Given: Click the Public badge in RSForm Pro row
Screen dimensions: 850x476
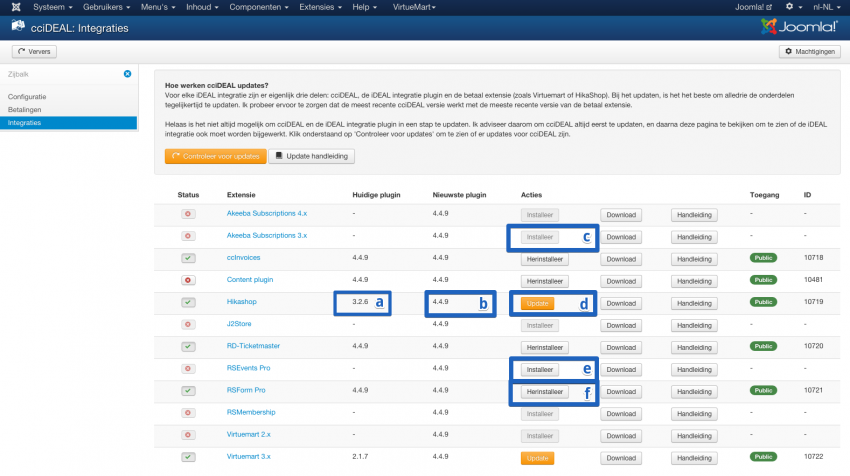Looking at the screenshot, I should (x=763, y=390).
